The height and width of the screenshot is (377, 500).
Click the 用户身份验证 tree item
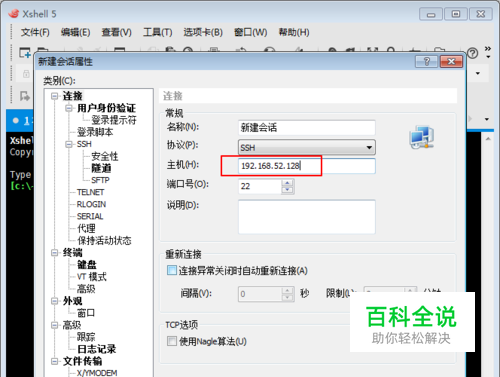[x=106, y=108]
